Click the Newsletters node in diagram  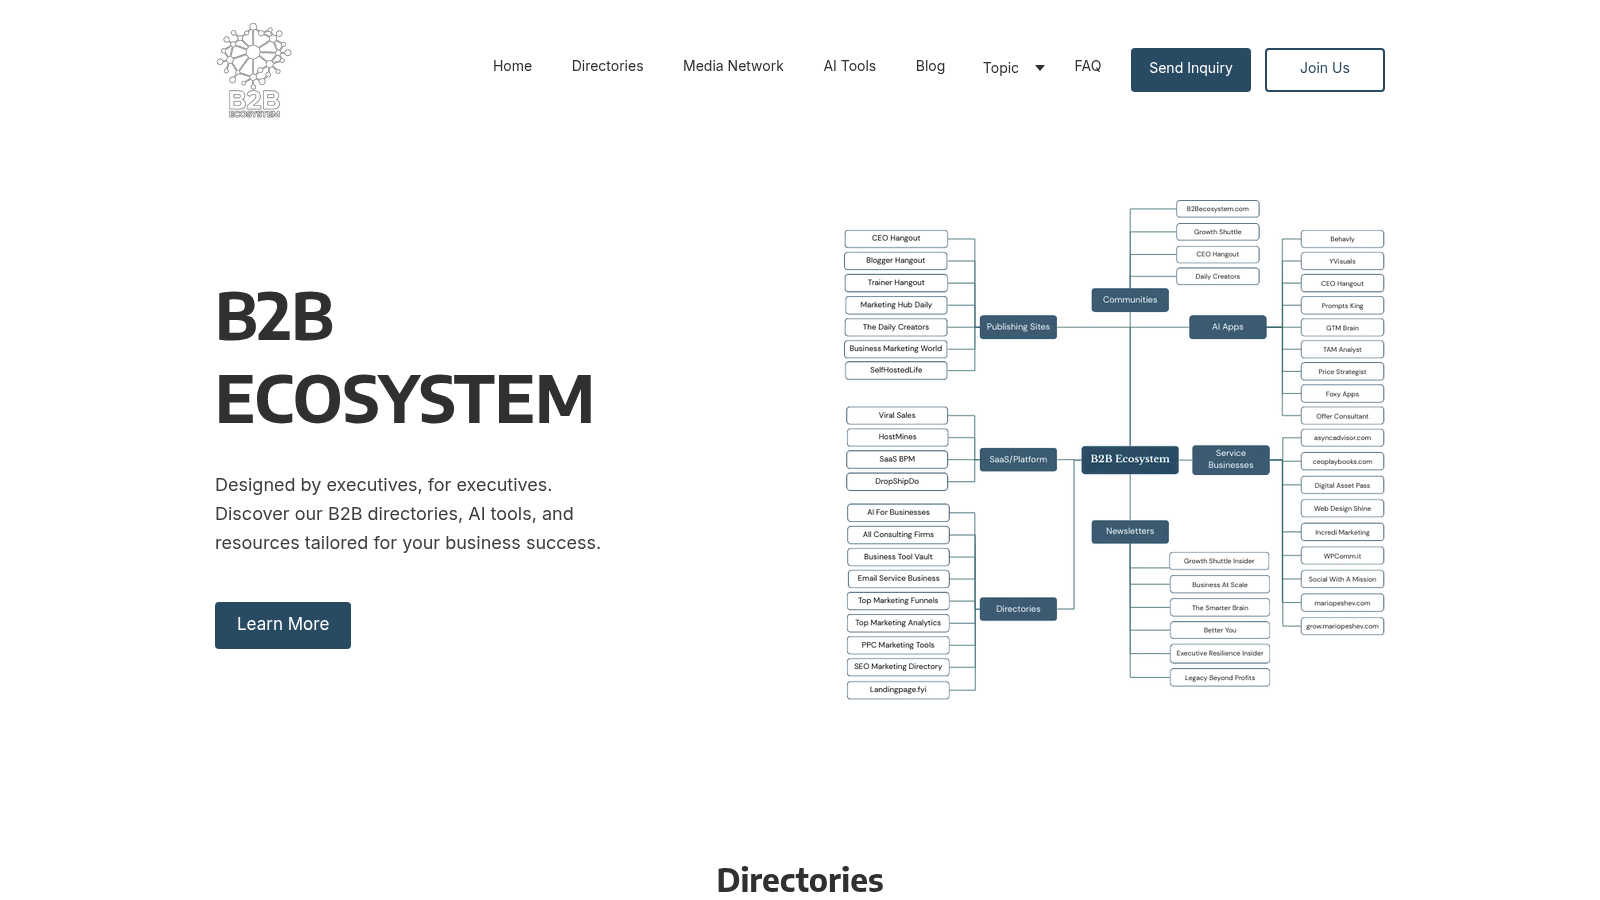click(x=1130, y=531)
